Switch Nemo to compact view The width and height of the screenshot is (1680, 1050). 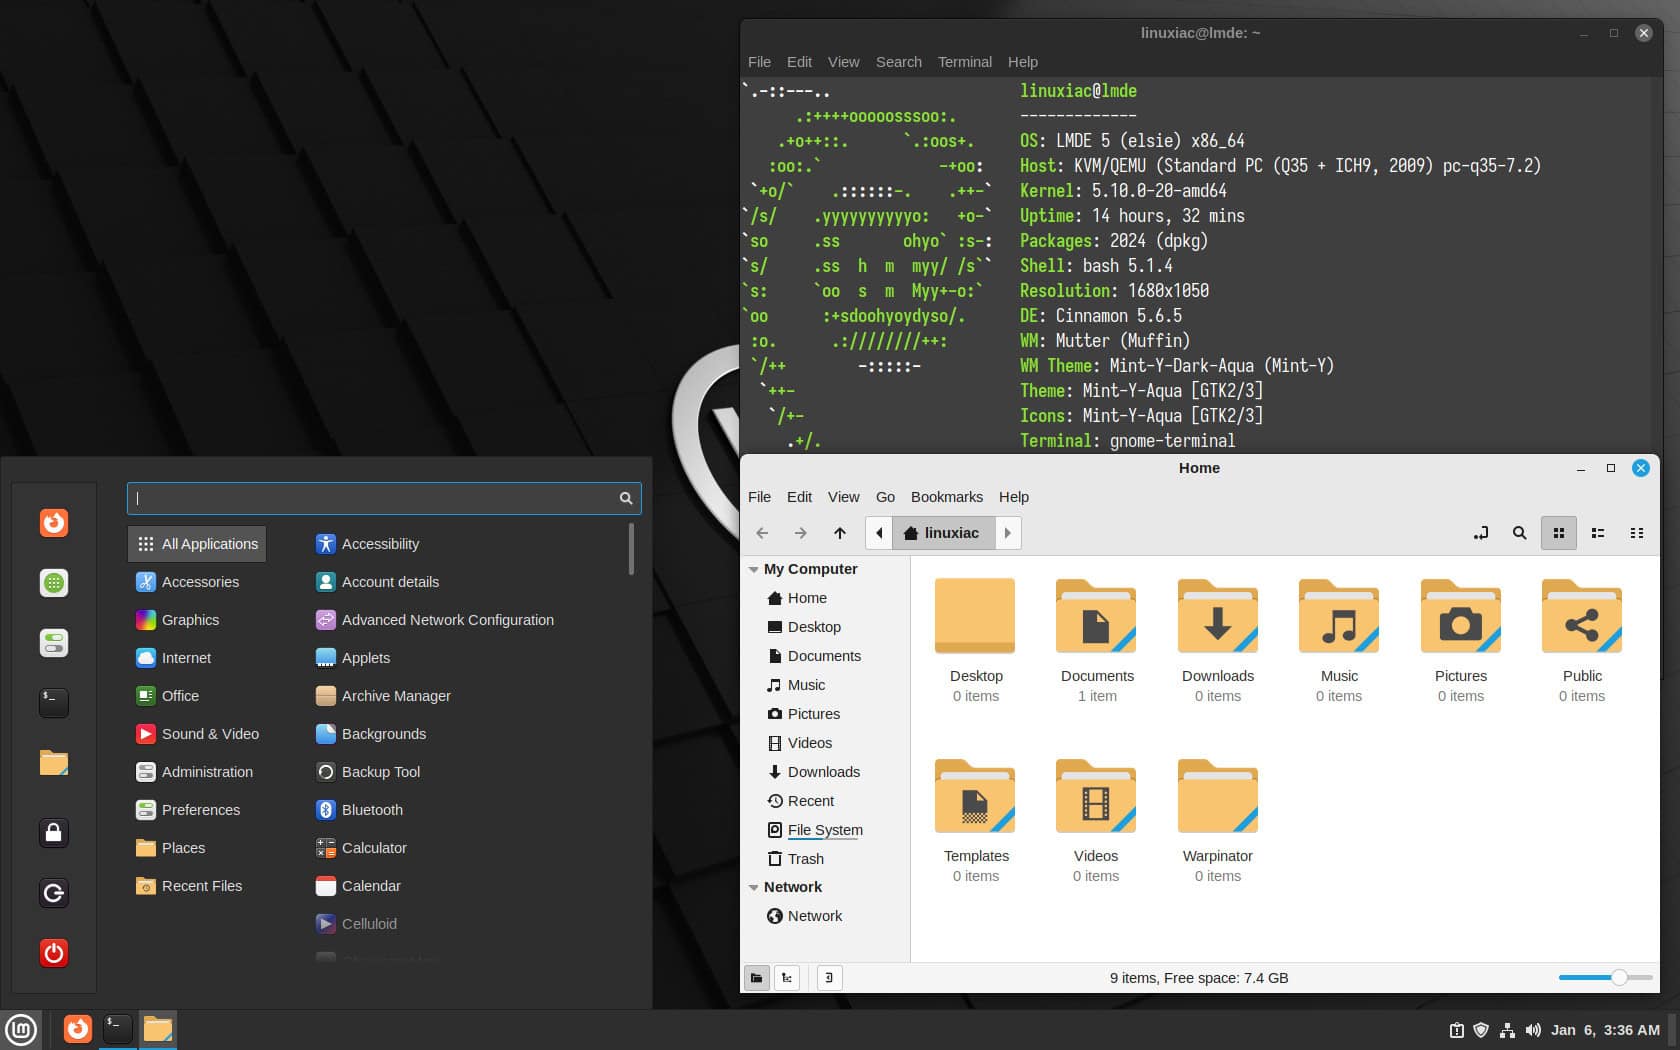pos(1637,533)
